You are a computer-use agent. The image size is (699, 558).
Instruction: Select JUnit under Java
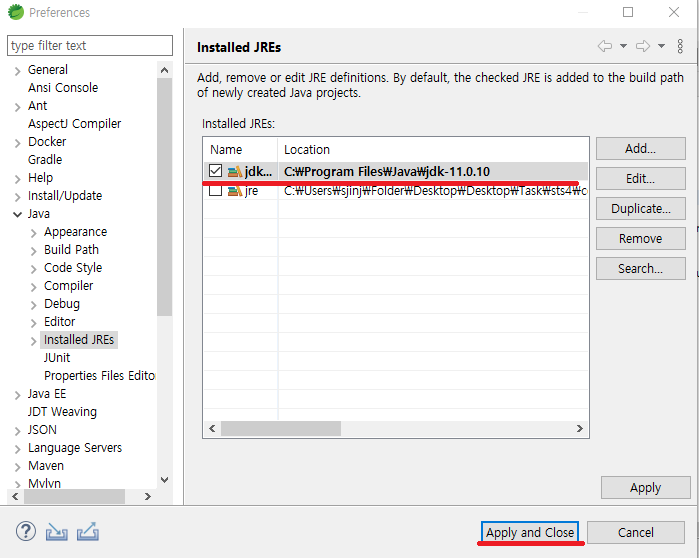(57, 357)
